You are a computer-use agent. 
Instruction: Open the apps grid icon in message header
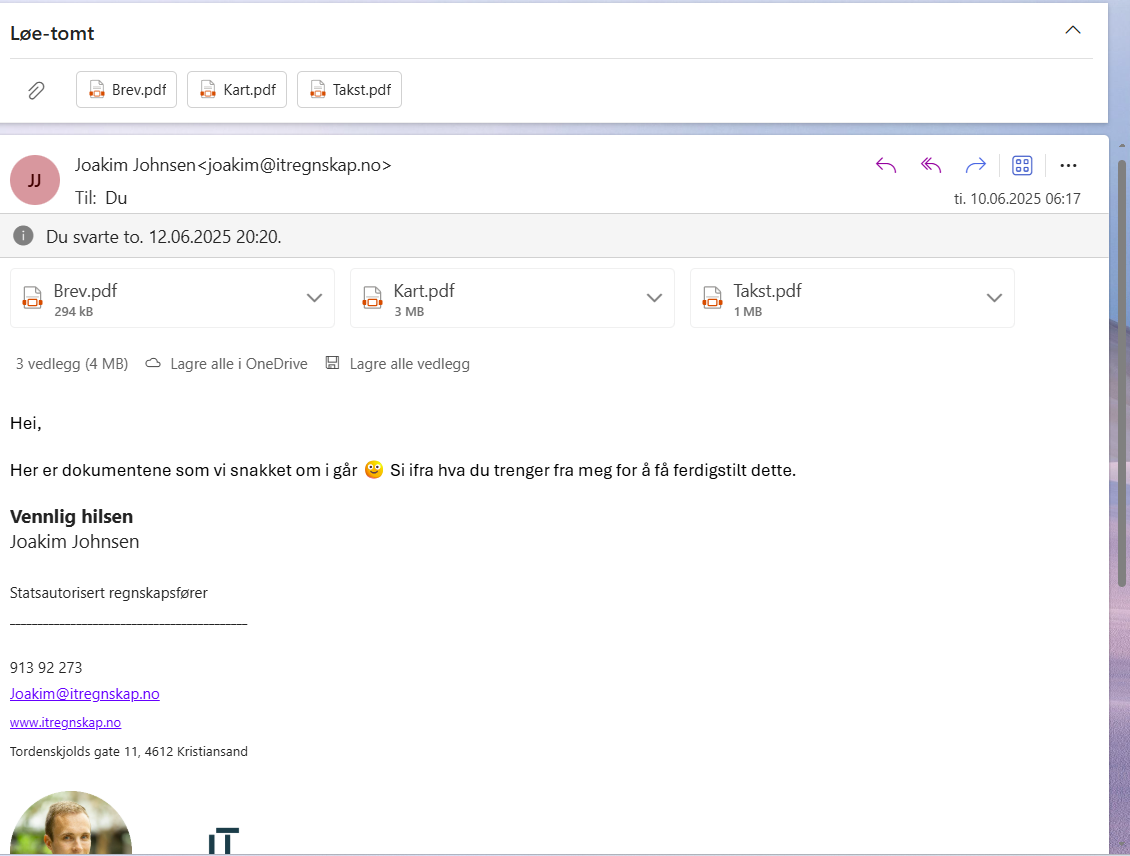pos(1022,165)
